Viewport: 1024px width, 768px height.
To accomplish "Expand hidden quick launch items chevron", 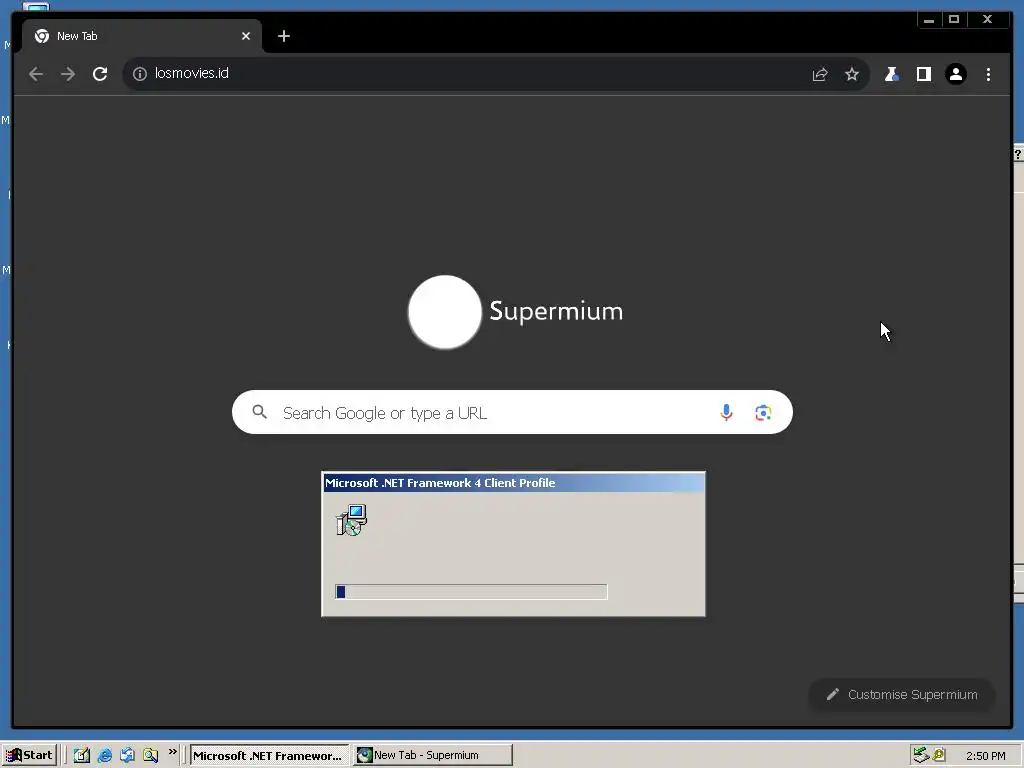I will tap(172, 752).
